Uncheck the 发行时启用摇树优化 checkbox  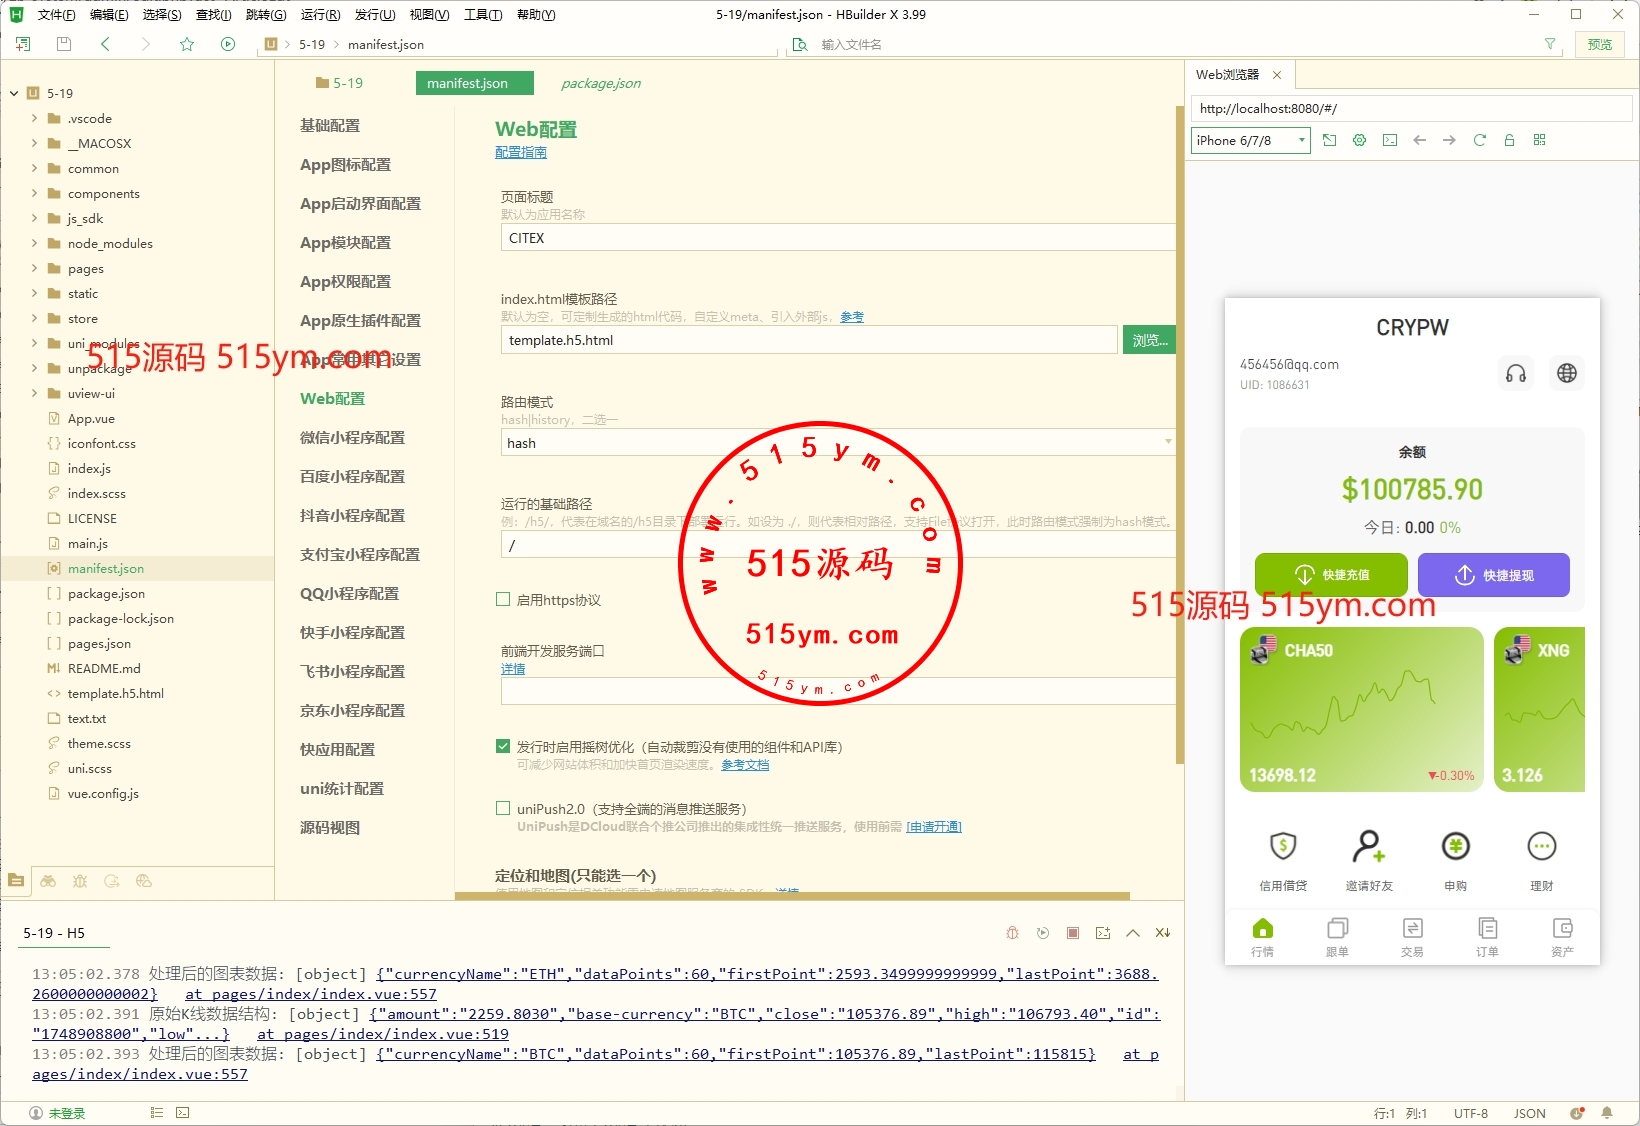pos(503,746)
